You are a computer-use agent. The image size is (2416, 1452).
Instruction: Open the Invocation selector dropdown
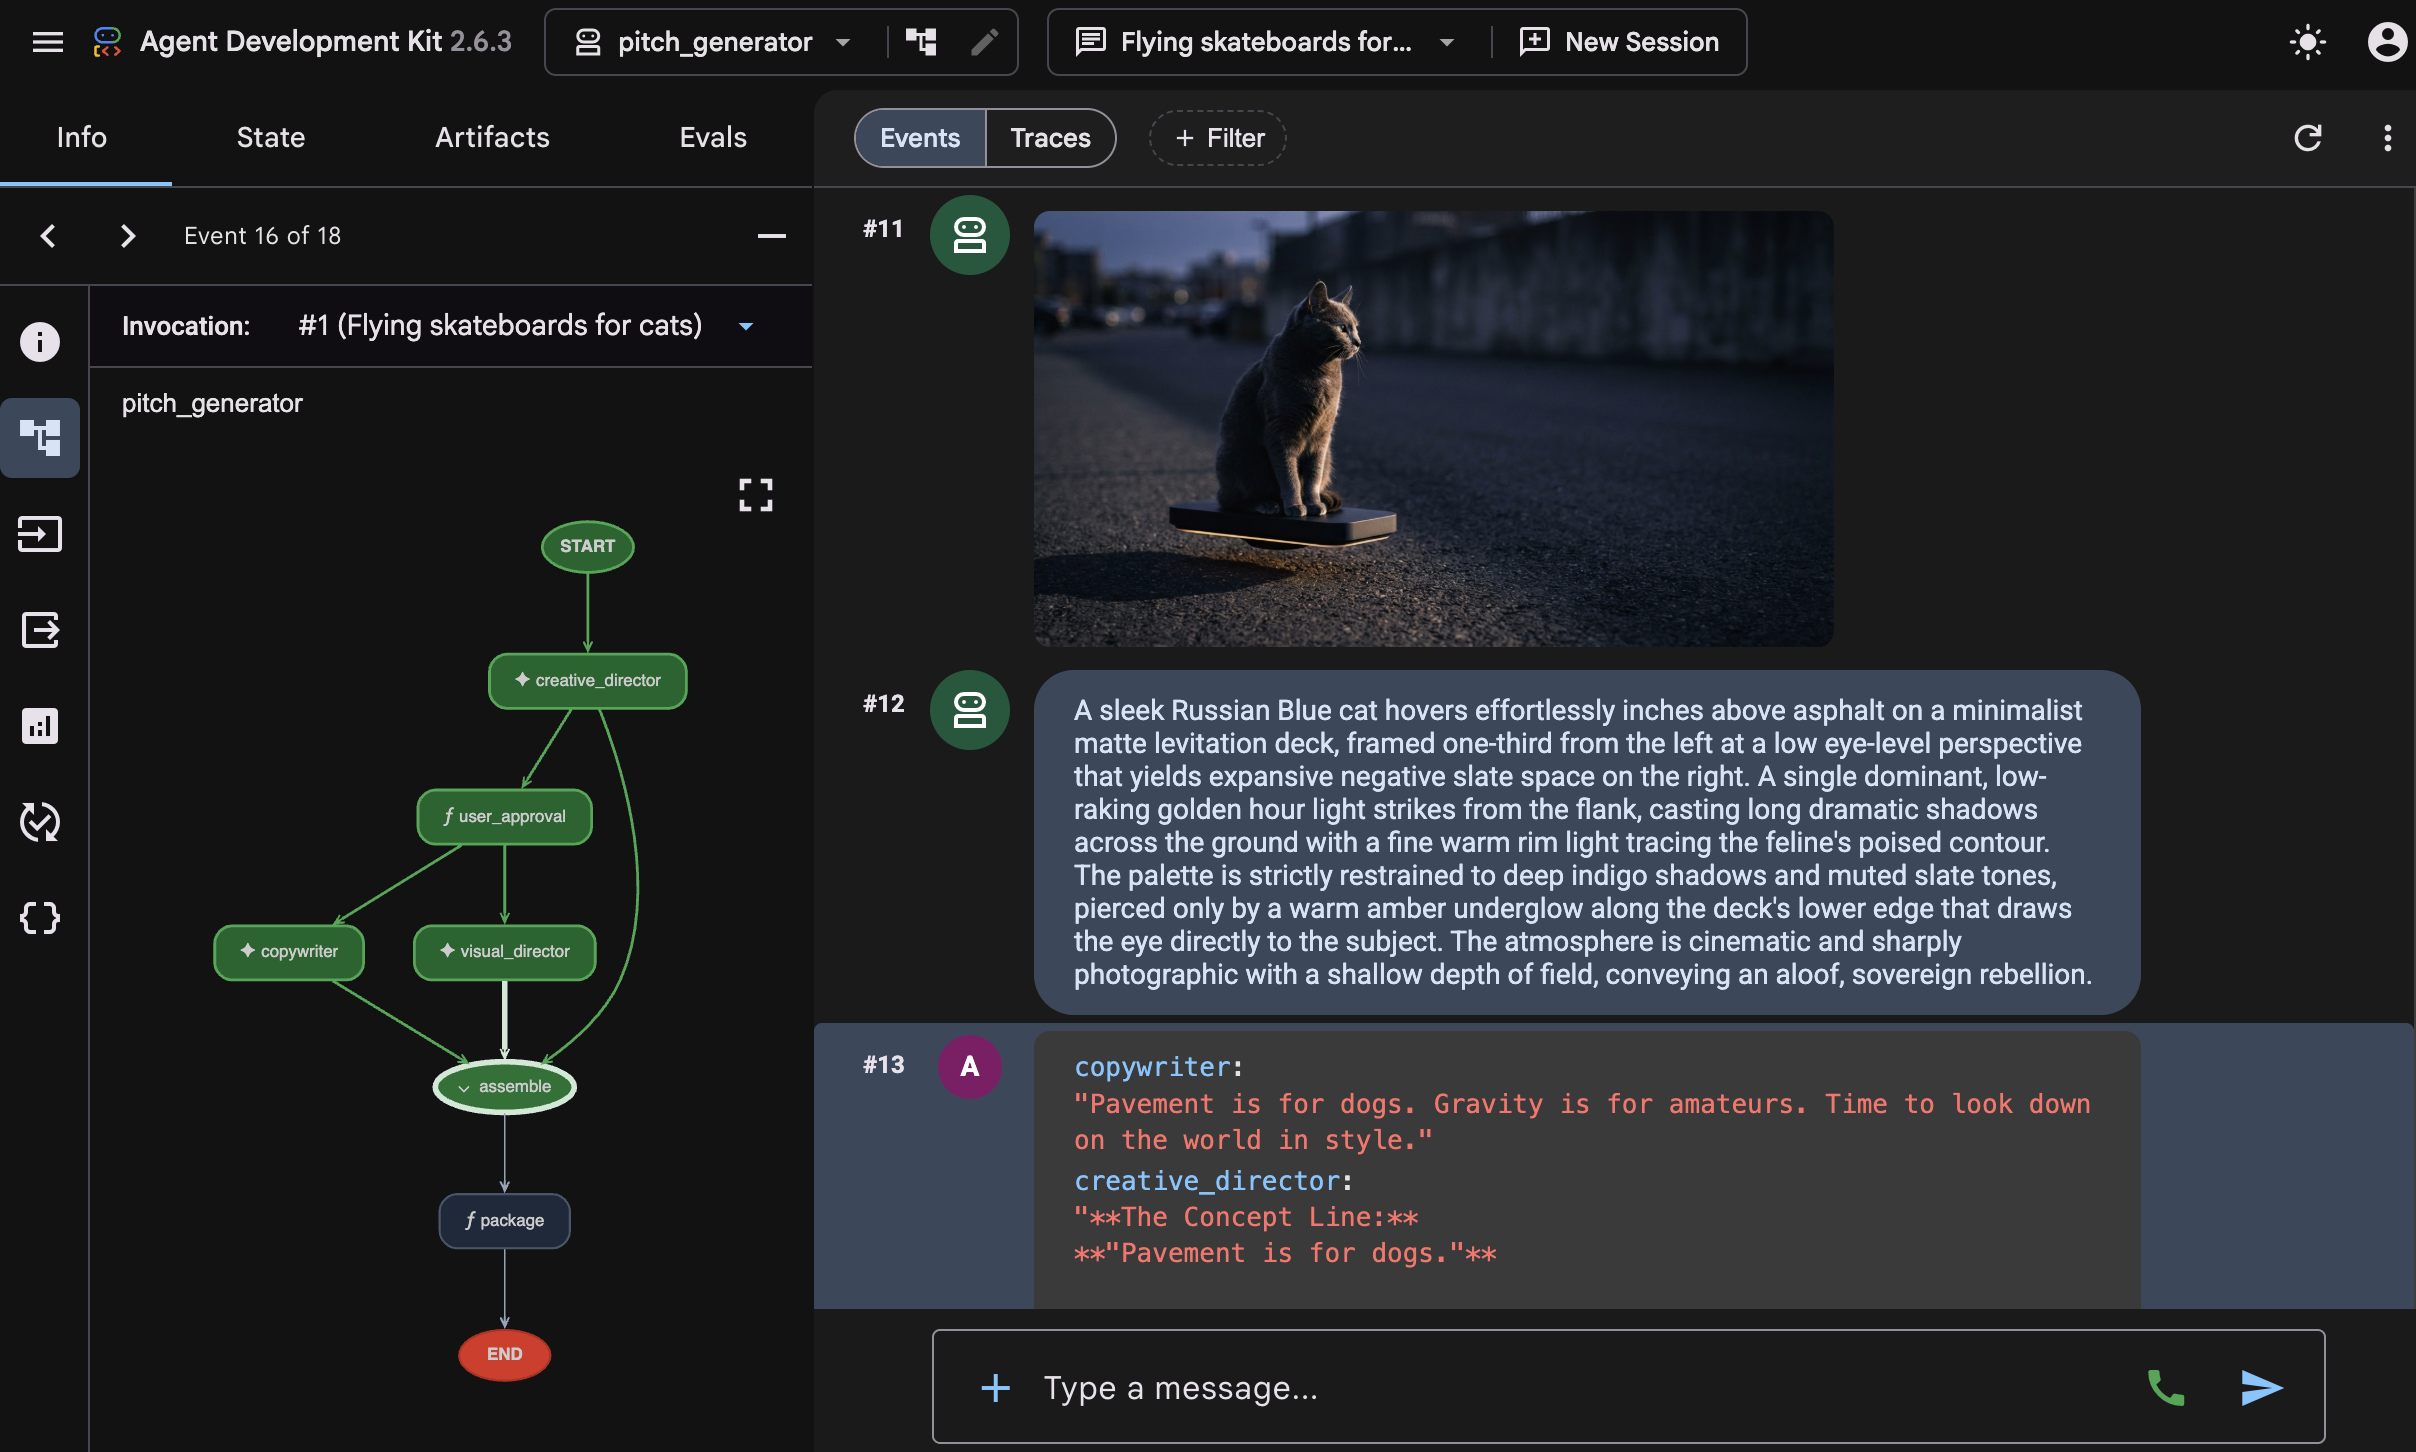pos(525,326)
